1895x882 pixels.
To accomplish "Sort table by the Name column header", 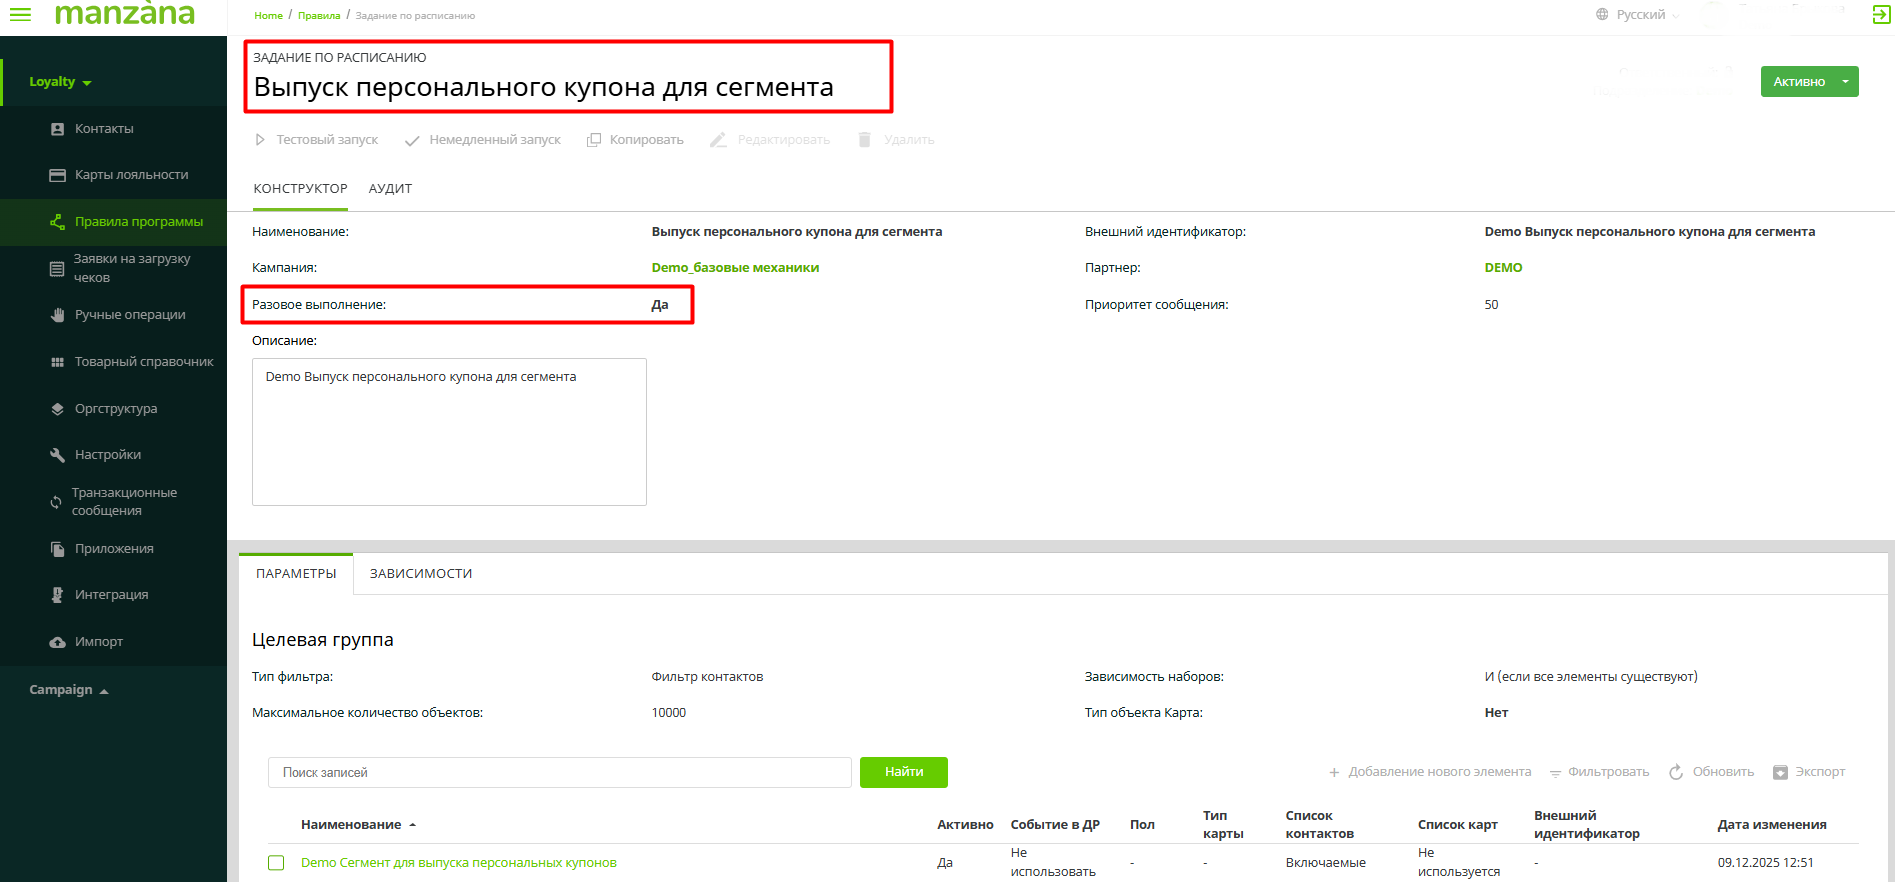I will pos(351,825).
